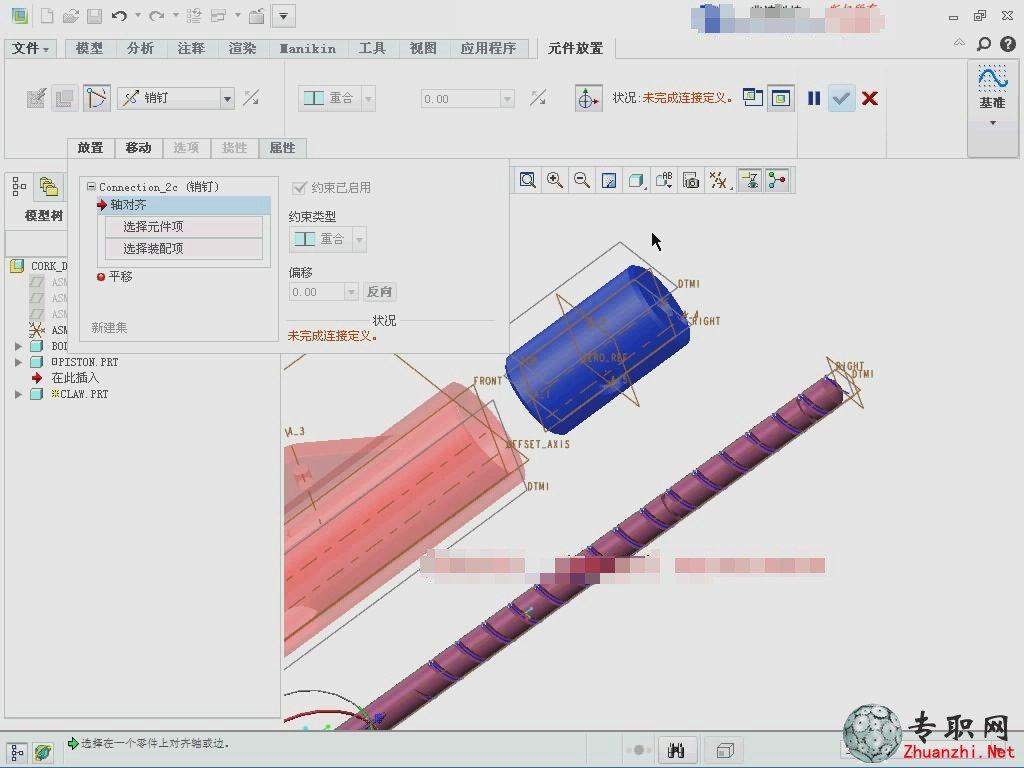
Task: Open datum display filters icon
Action: point(718,180)
